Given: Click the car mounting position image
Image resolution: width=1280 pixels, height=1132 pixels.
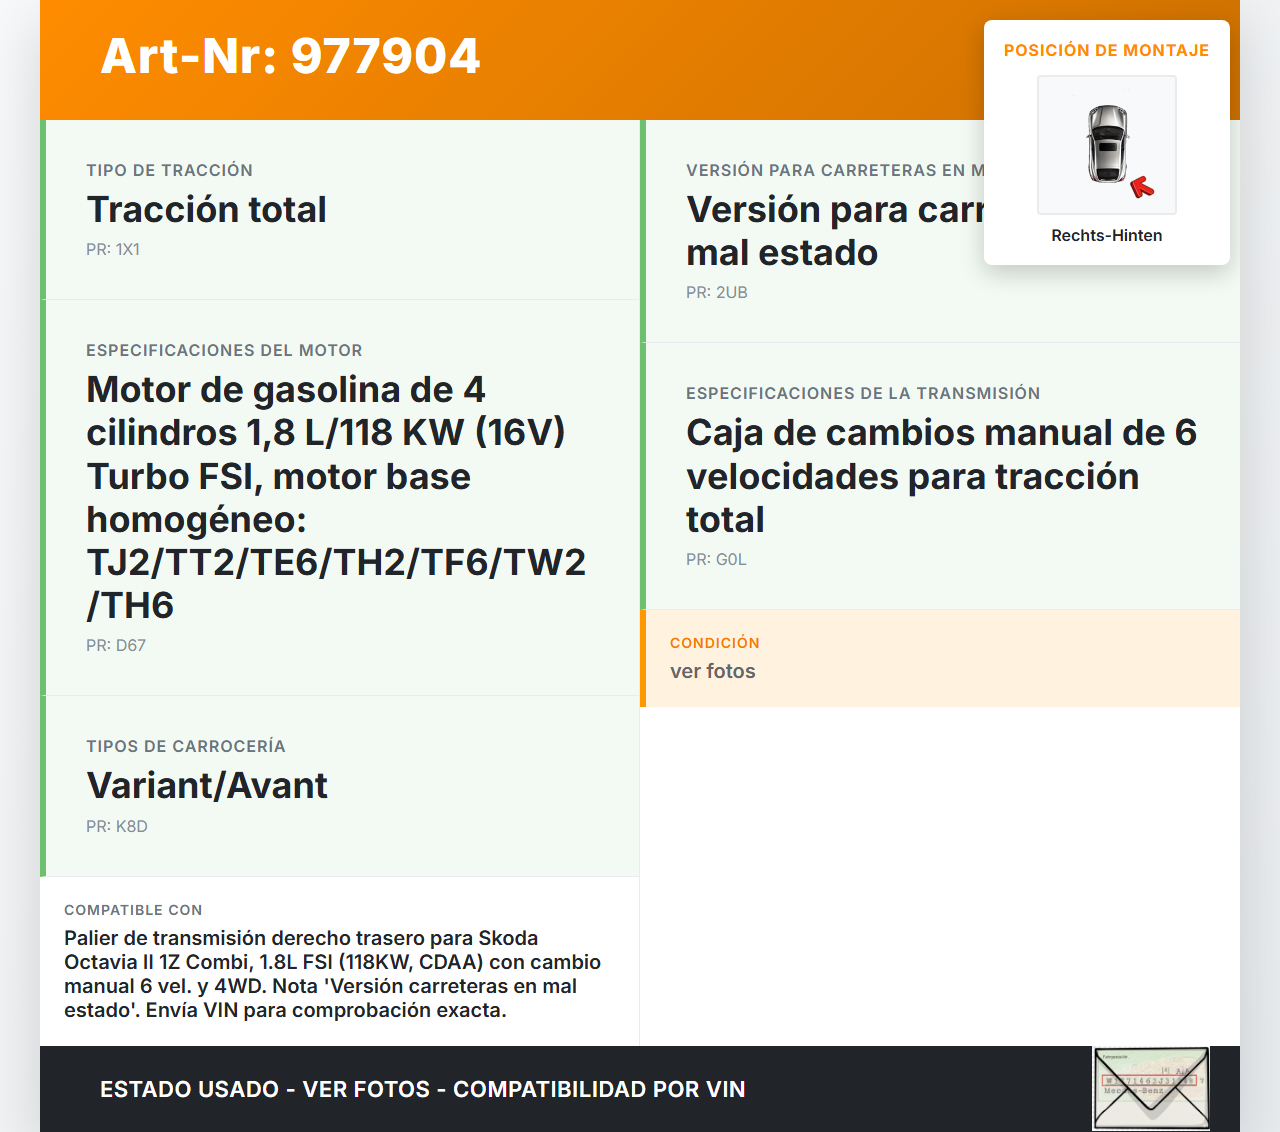Looking at the screenshot, I should [x=1107, y=145].
